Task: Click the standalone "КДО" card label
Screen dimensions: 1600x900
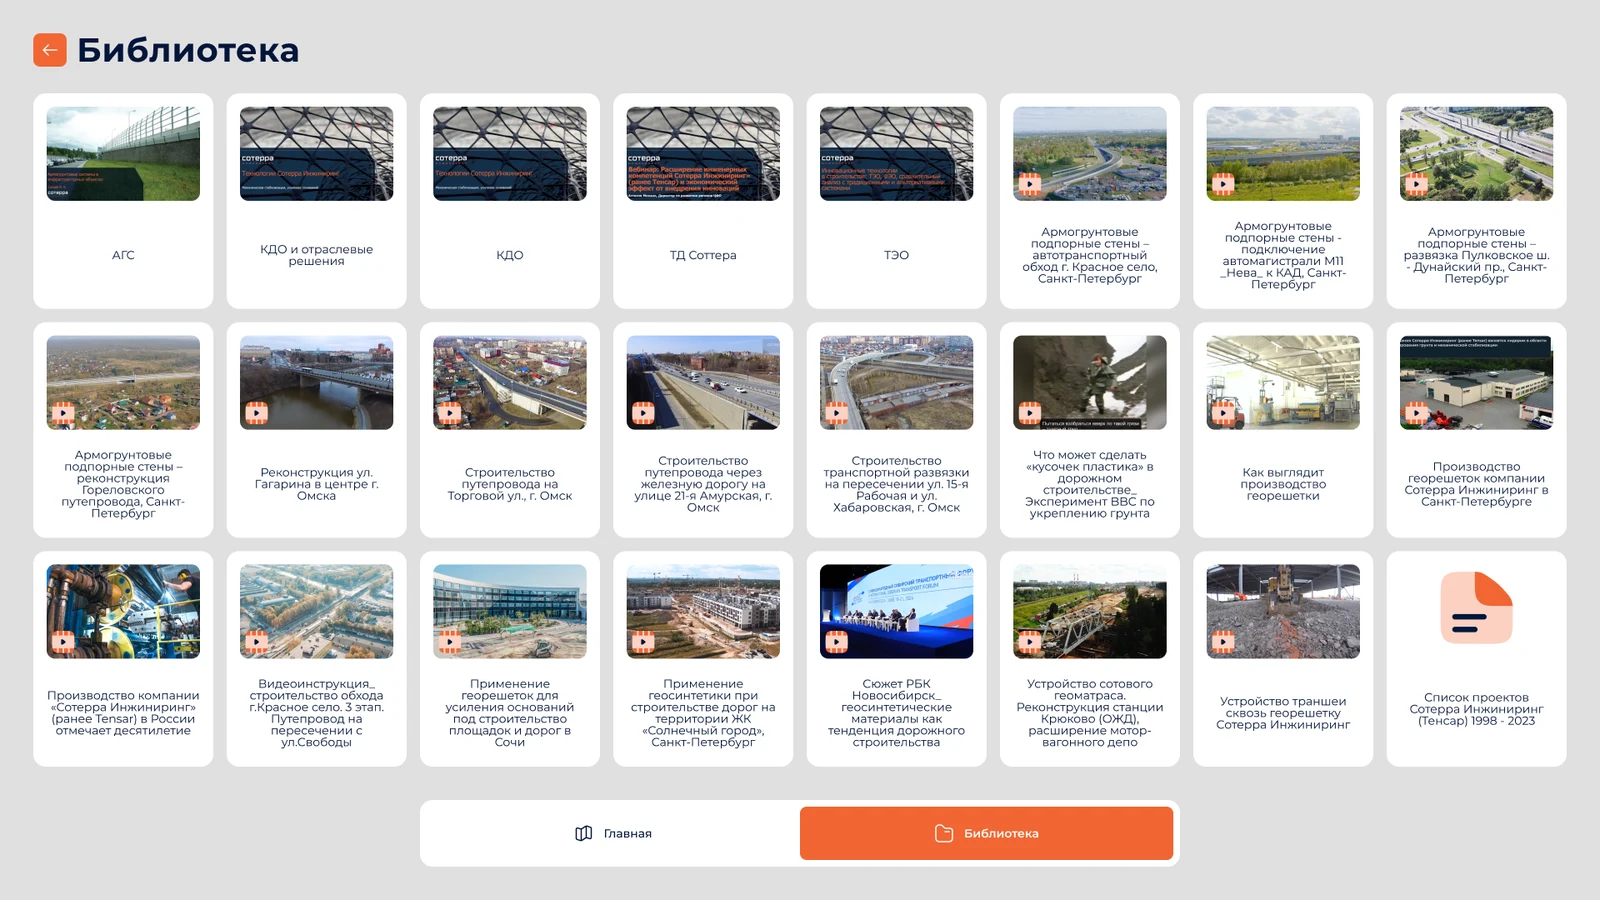Action: tap(510, 255)
